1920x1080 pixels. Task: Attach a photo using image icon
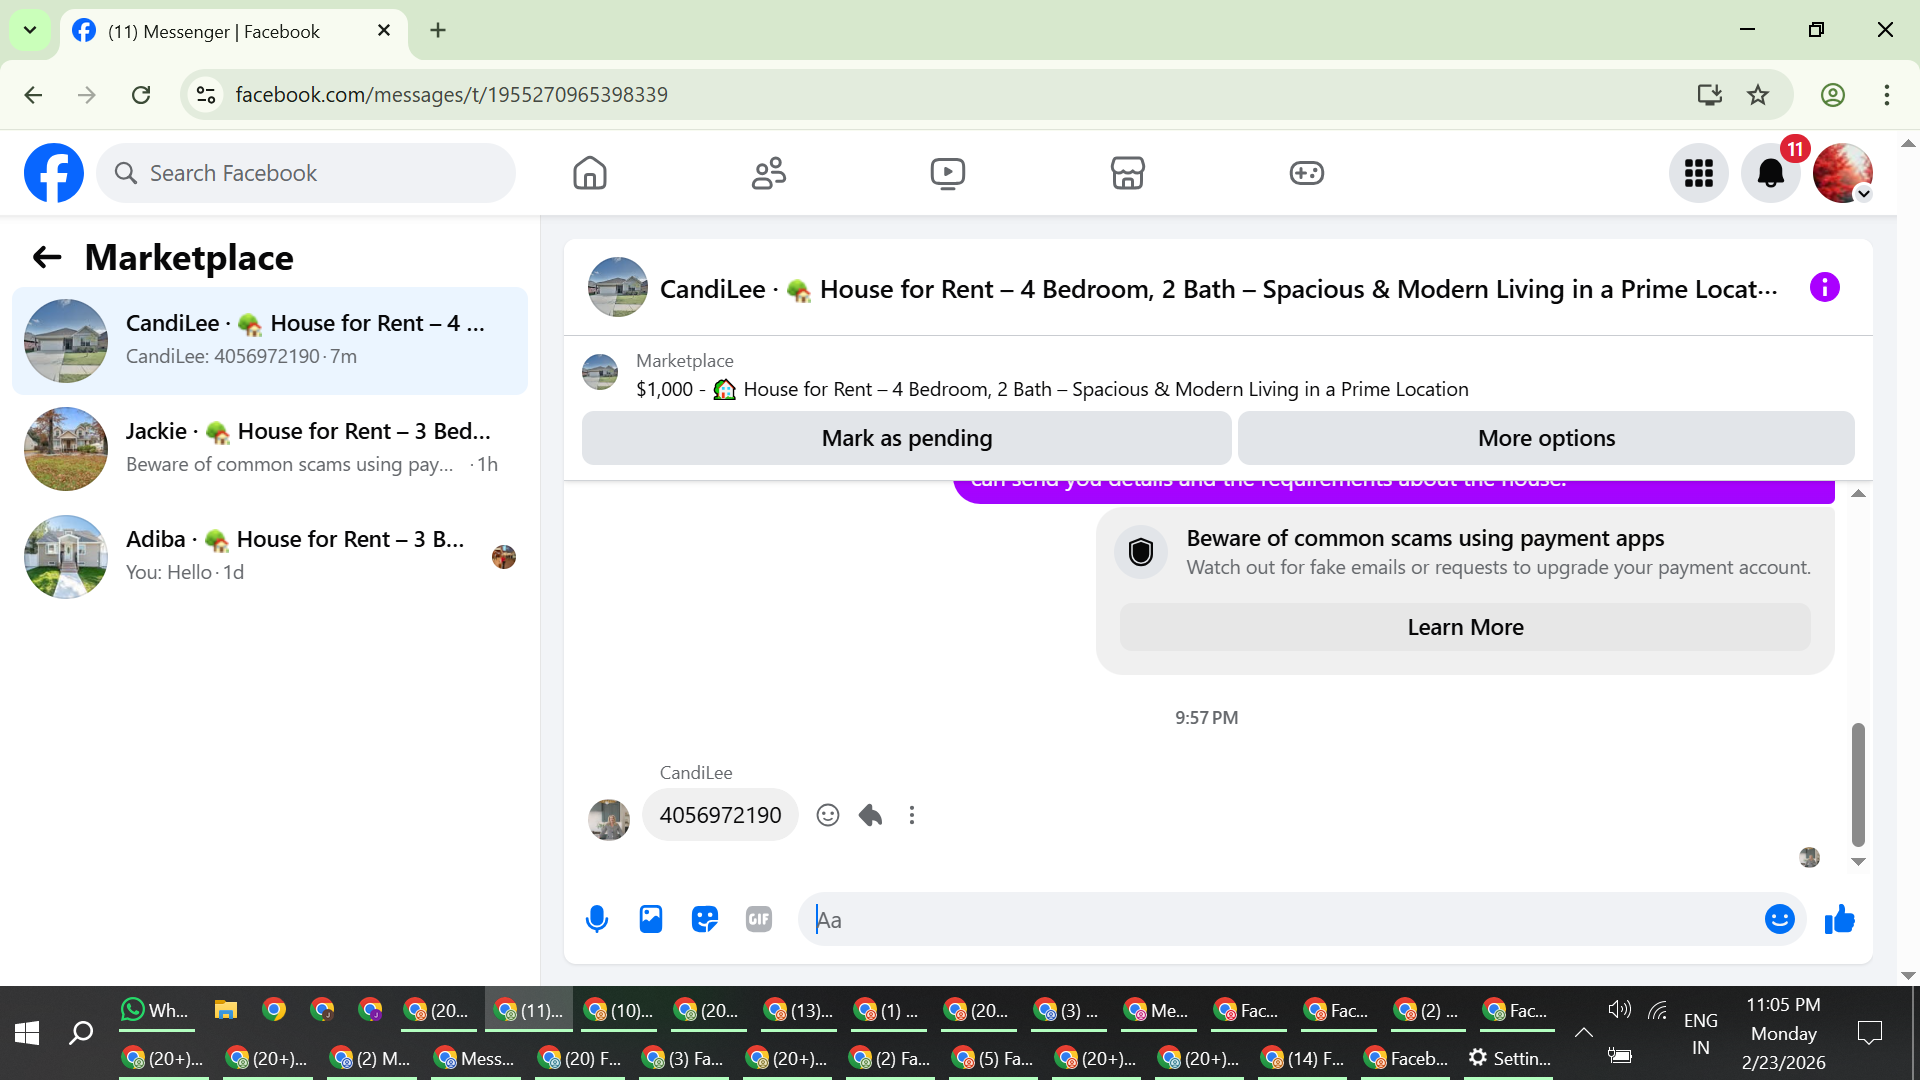(x=651, y=919)
